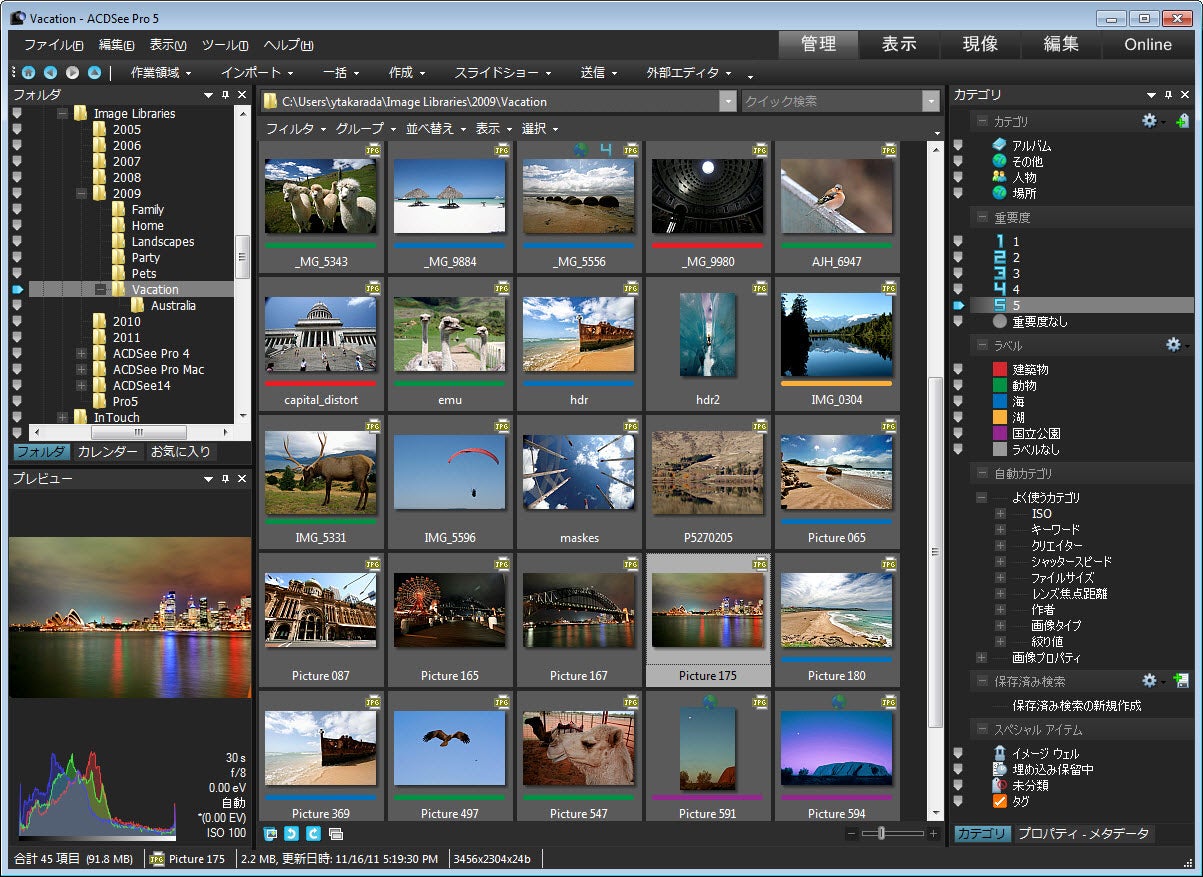This screenshot has height=877, width=1203.
Task: Toggle Easy-Select marker next to アルバム category
Action: click(x=958, y=146)
